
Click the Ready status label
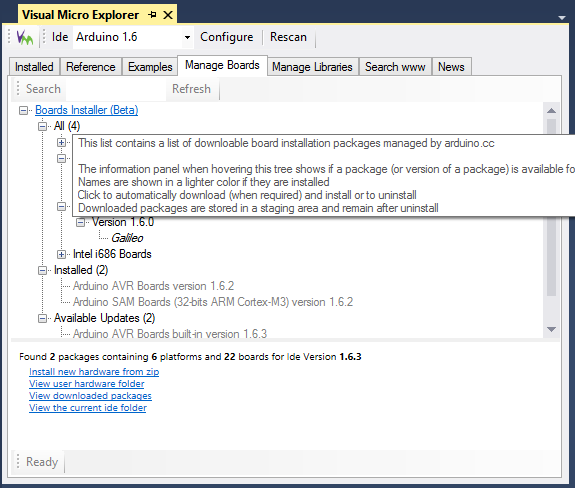(42, 462)
